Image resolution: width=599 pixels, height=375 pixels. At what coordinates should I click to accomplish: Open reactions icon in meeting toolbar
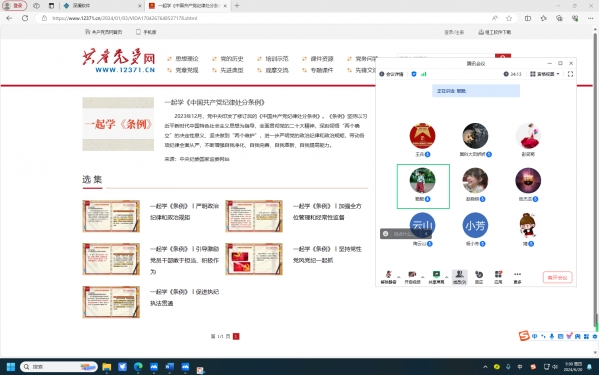tap(479, 277)
